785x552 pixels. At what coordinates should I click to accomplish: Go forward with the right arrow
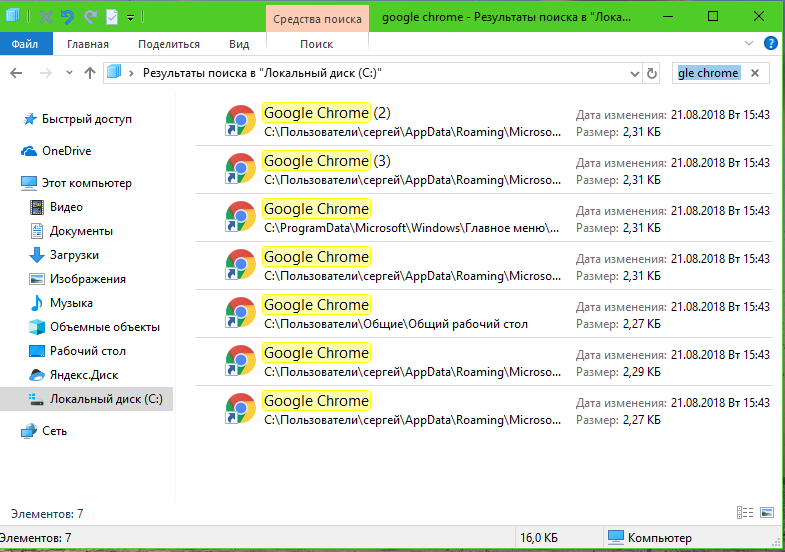(46, 73)
